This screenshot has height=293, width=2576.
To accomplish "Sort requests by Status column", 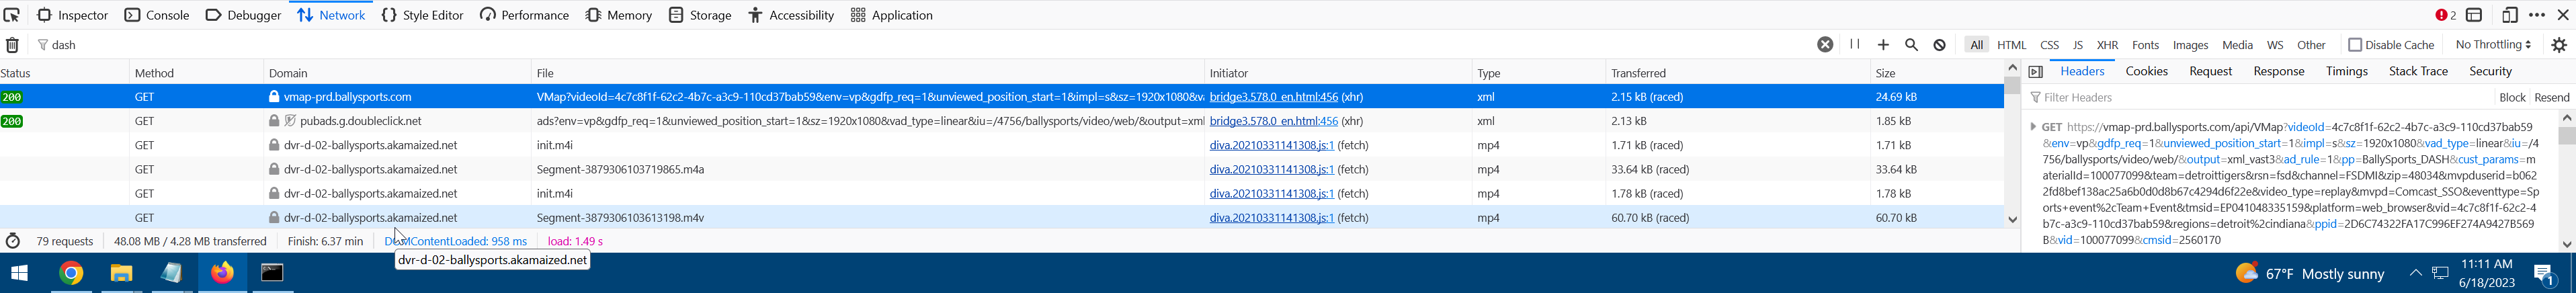I will 64,73.
